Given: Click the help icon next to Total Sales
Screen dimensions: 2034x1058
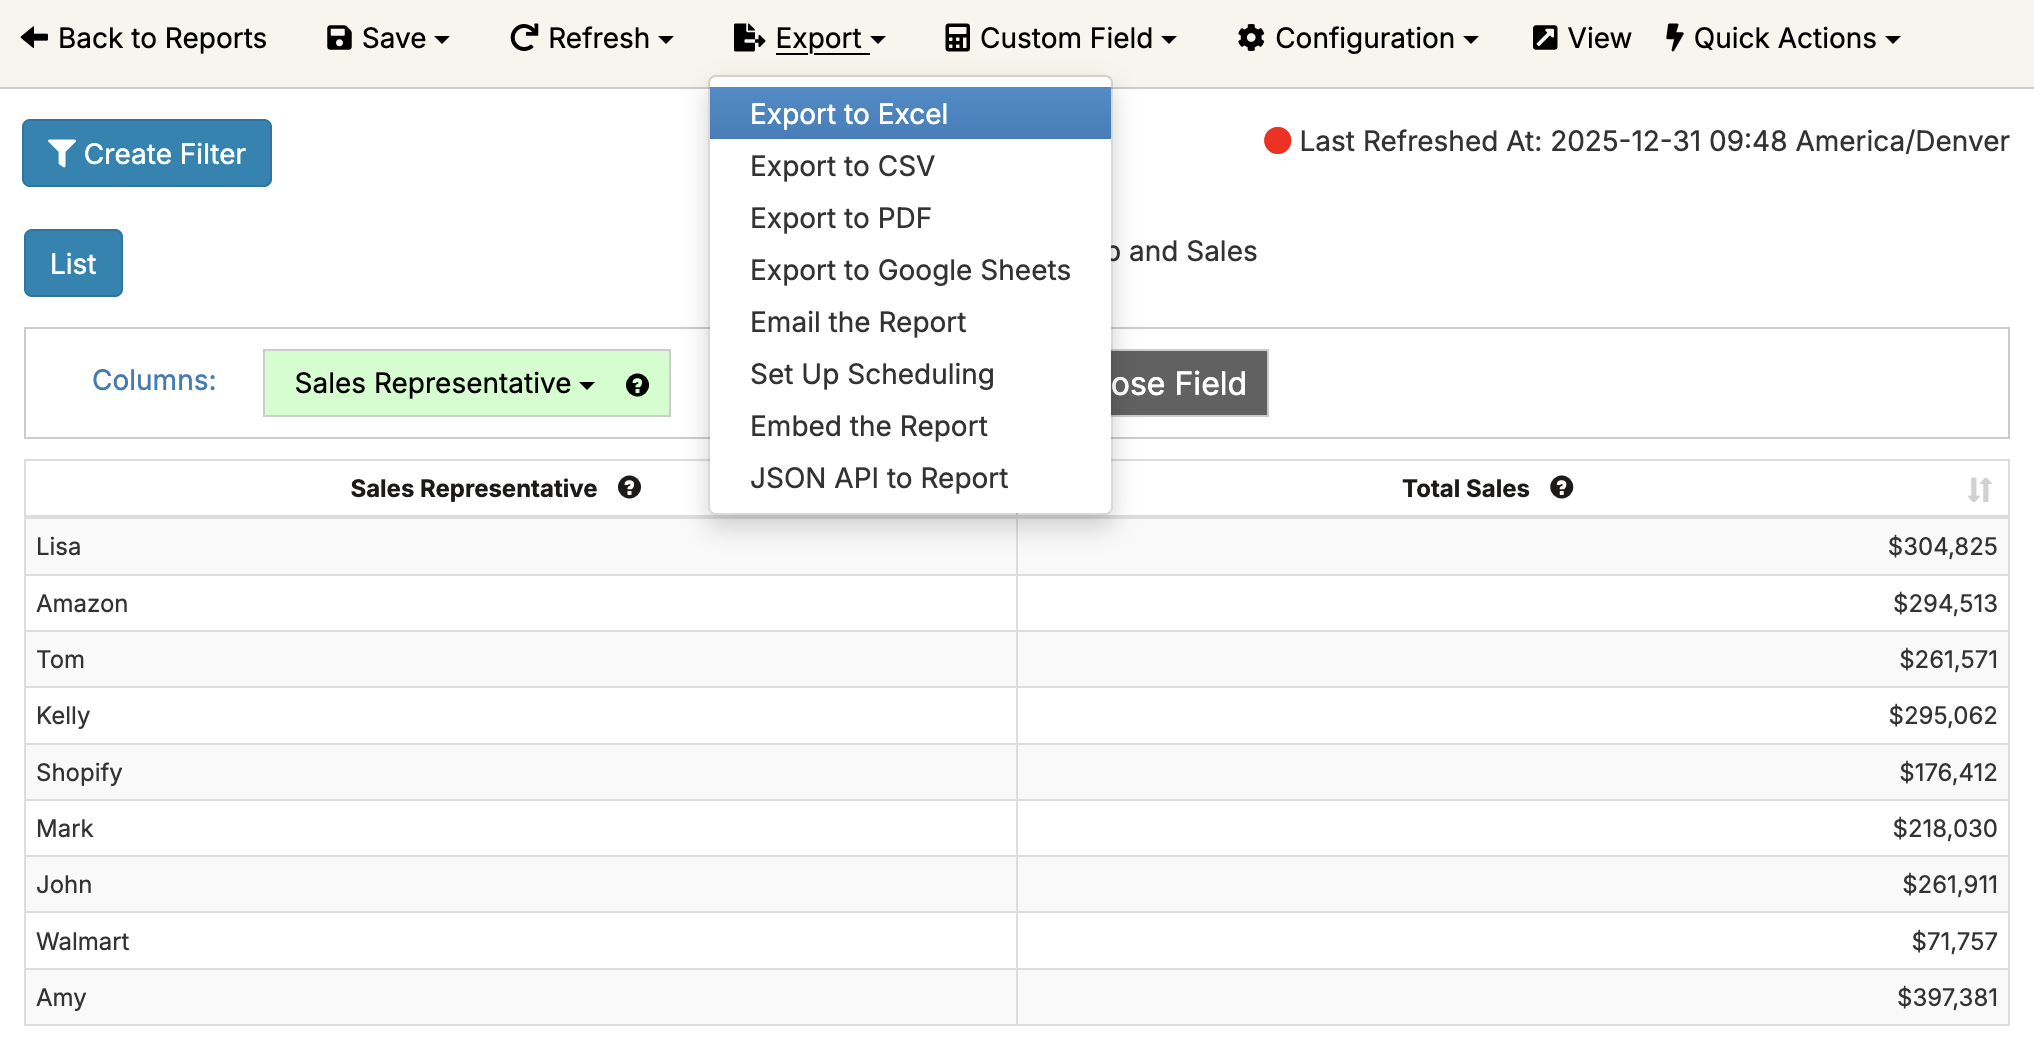Looking at the screenshot, I should [x=1561, y=488].
